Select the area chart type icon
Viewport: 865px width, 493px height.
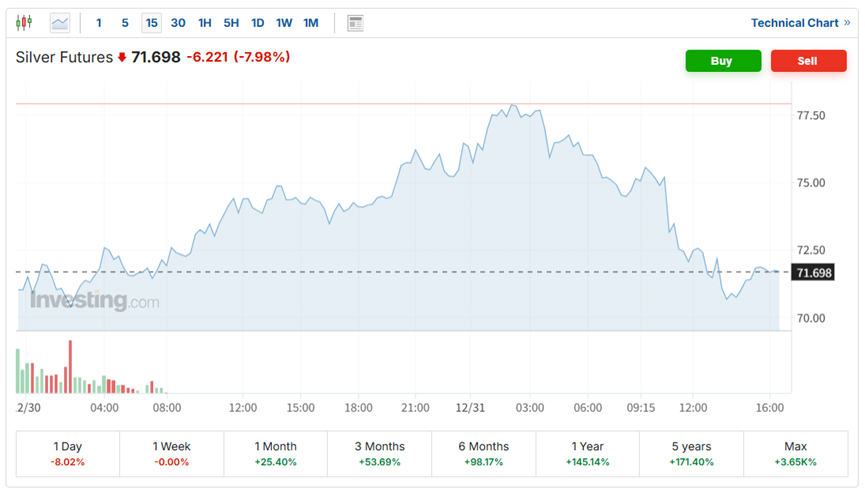click(x=60, y=22)
